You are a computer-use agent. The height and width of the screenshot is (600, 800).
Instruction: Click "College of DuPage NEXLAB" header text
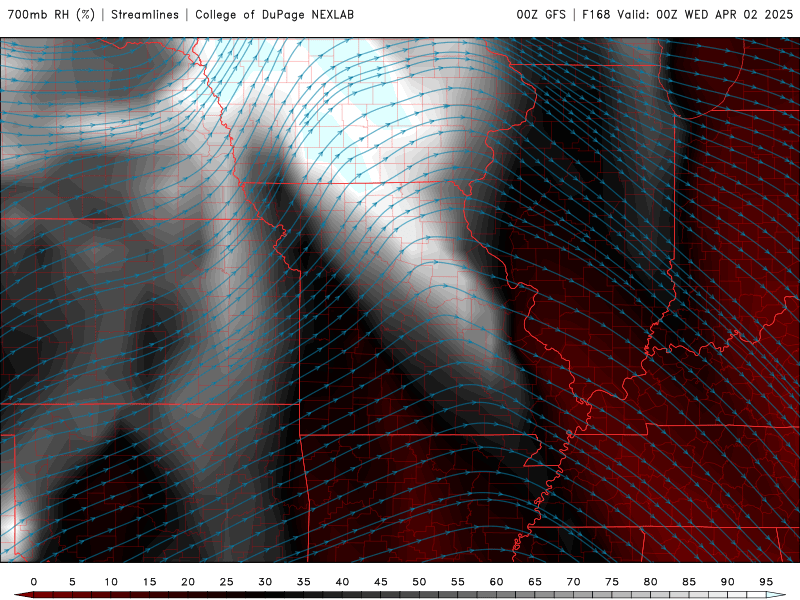pos(274,15)
